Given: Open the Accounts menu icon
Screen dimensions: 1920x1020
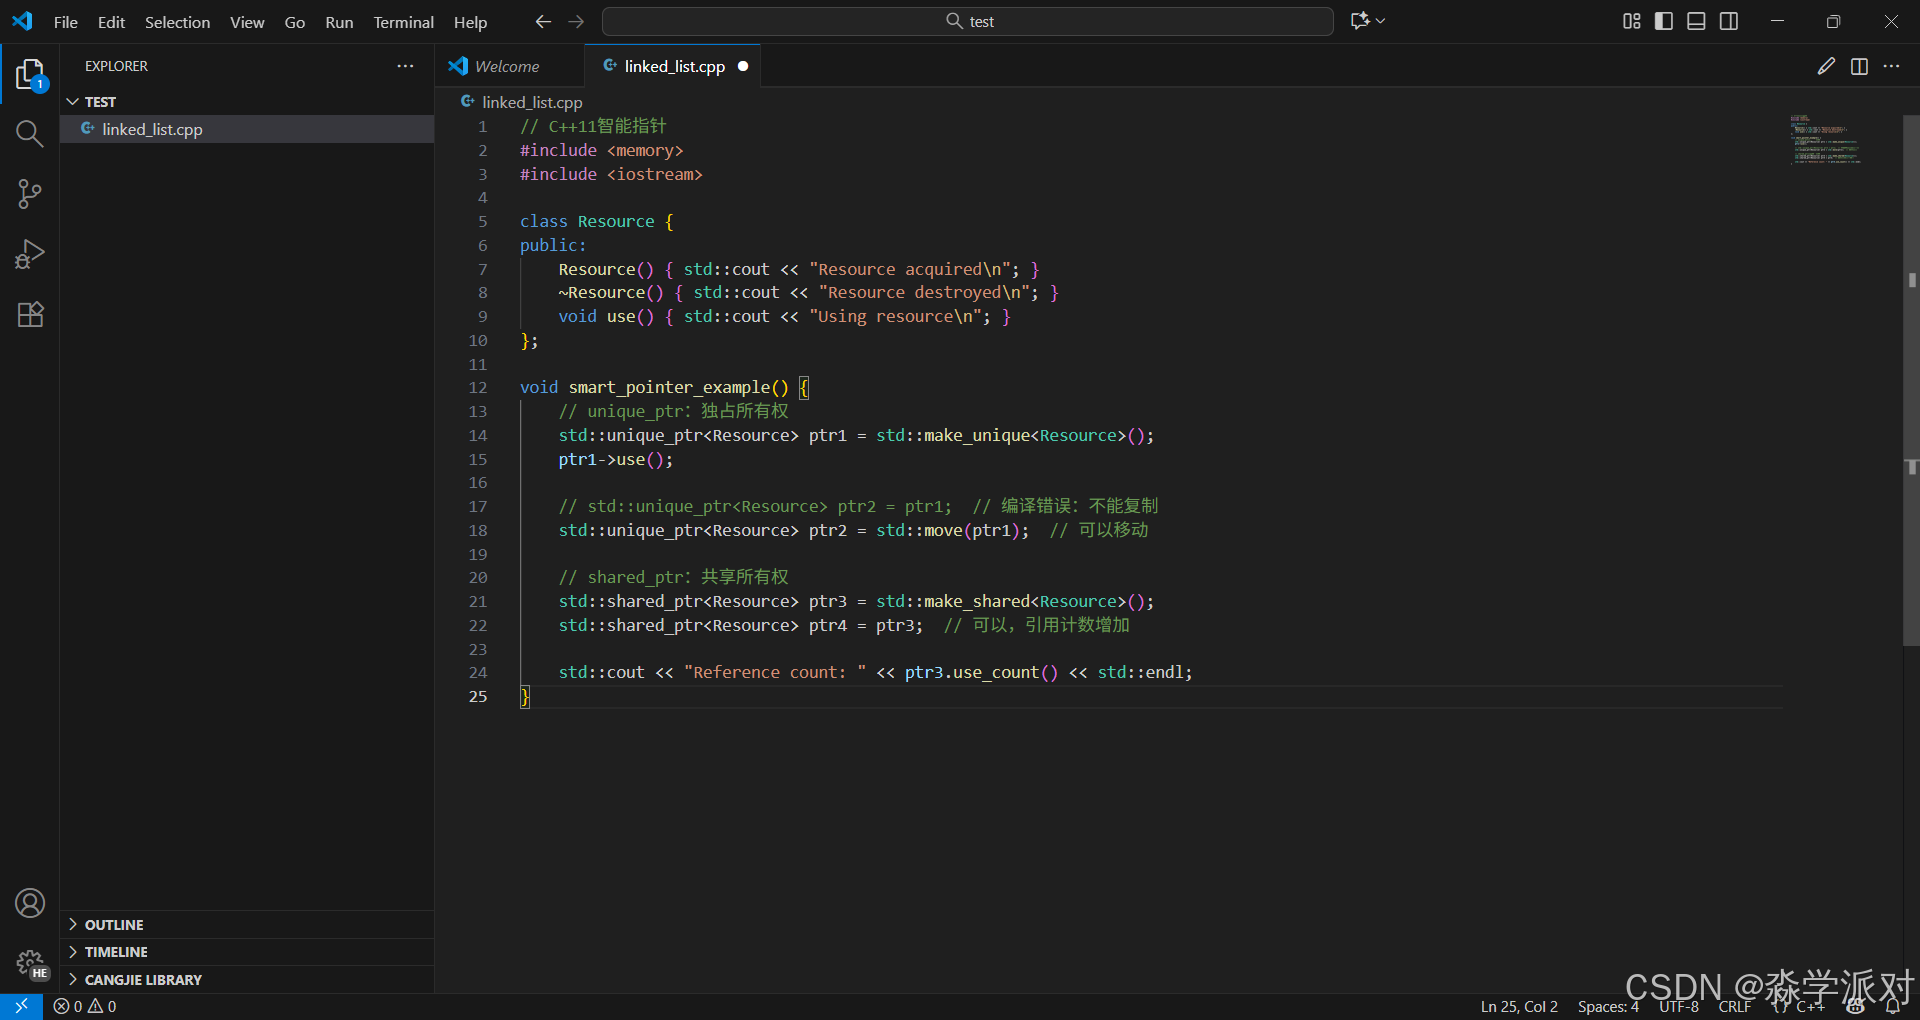Looking at the screenshot, I should pyautogui.click(x=30, y=903).
